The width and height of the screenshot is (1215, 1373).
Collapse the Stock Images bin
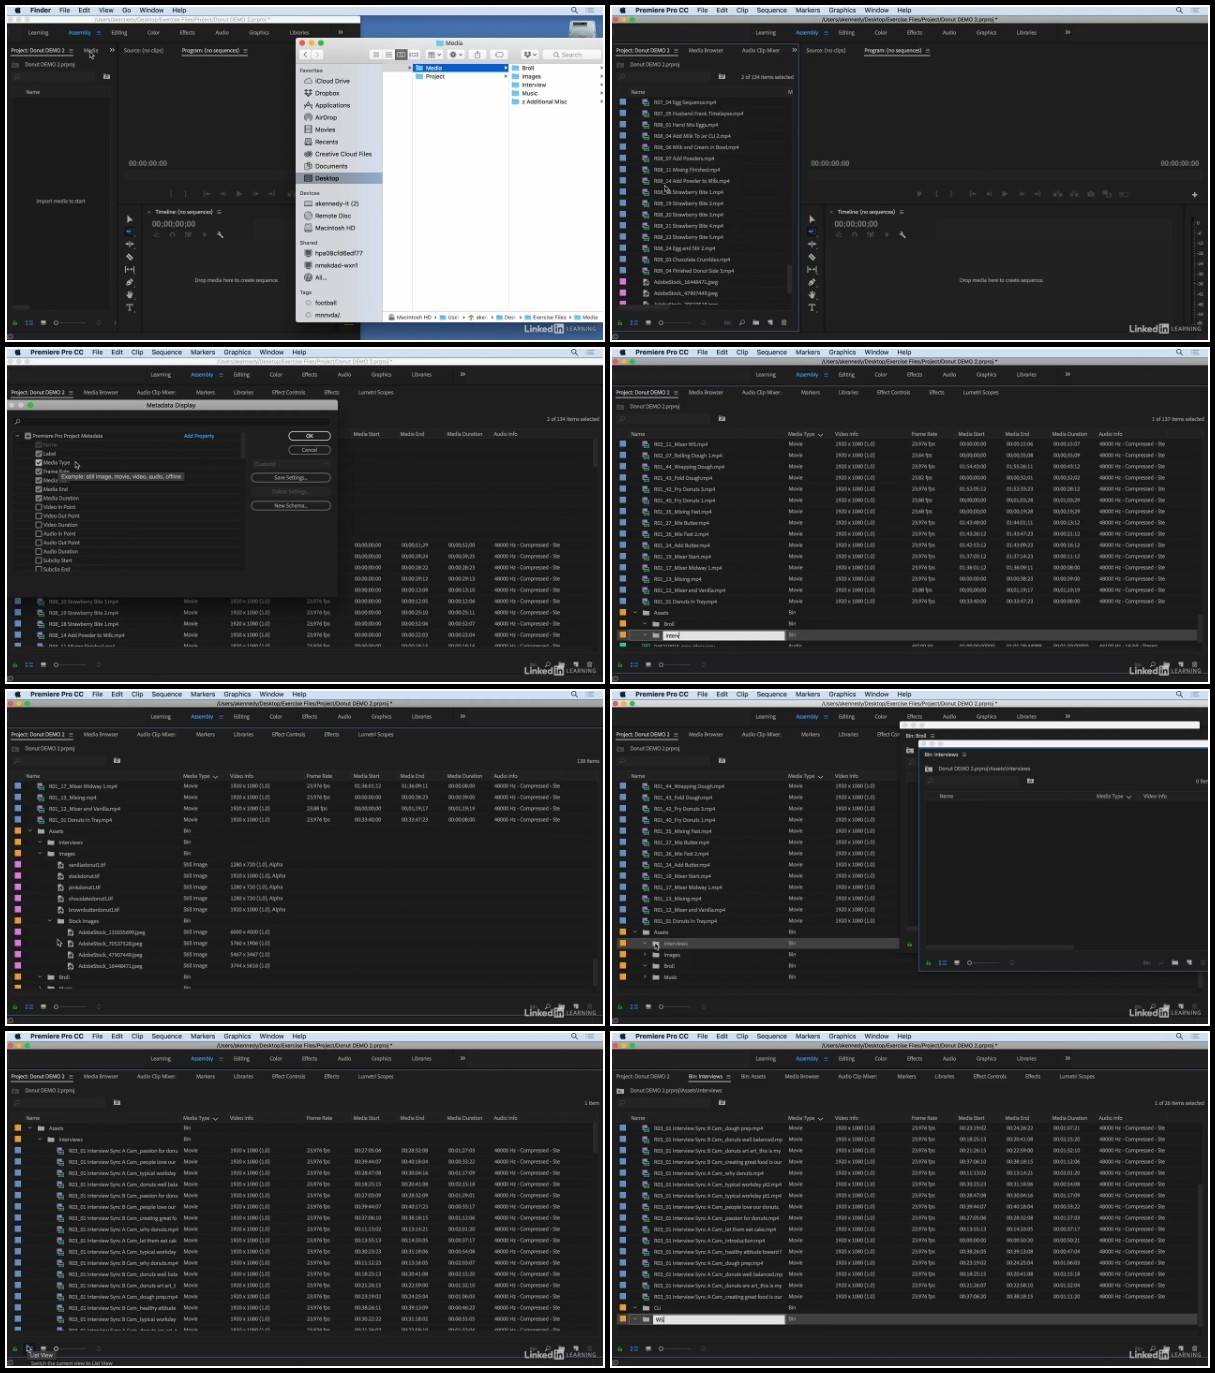49,921
